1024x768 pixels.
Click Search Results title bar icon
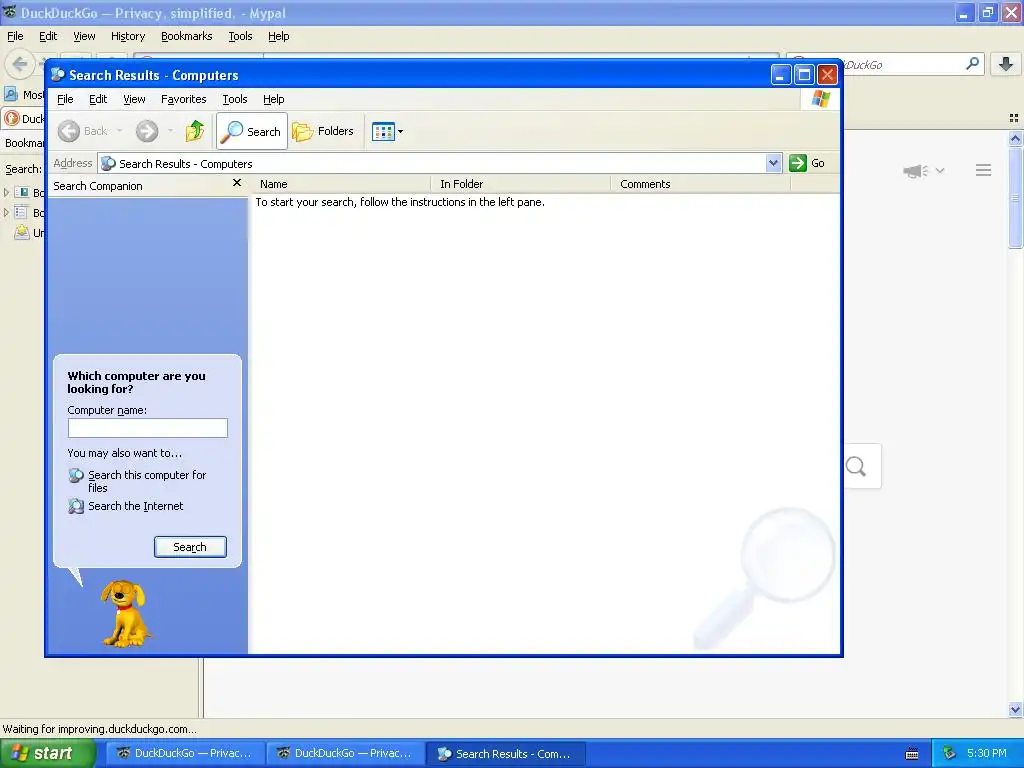pos(58,75)
